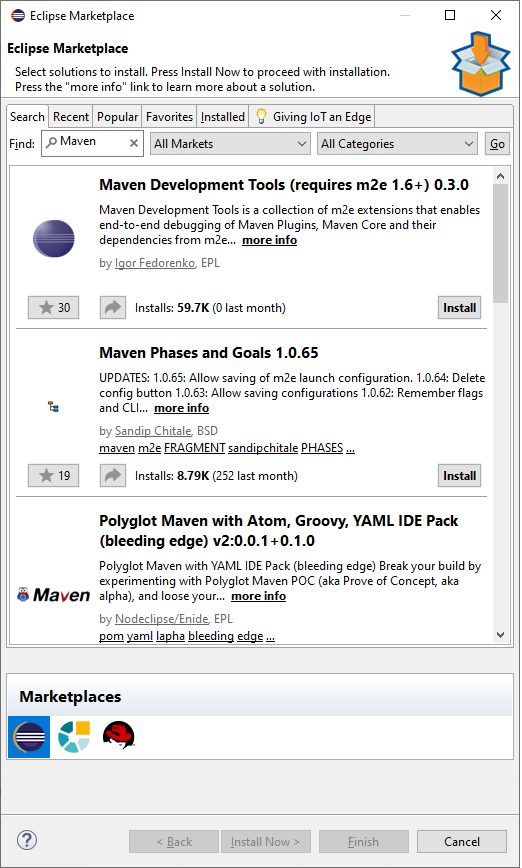Open author link Sandip Chitale
522x868 pixels.
click(153, 431)
